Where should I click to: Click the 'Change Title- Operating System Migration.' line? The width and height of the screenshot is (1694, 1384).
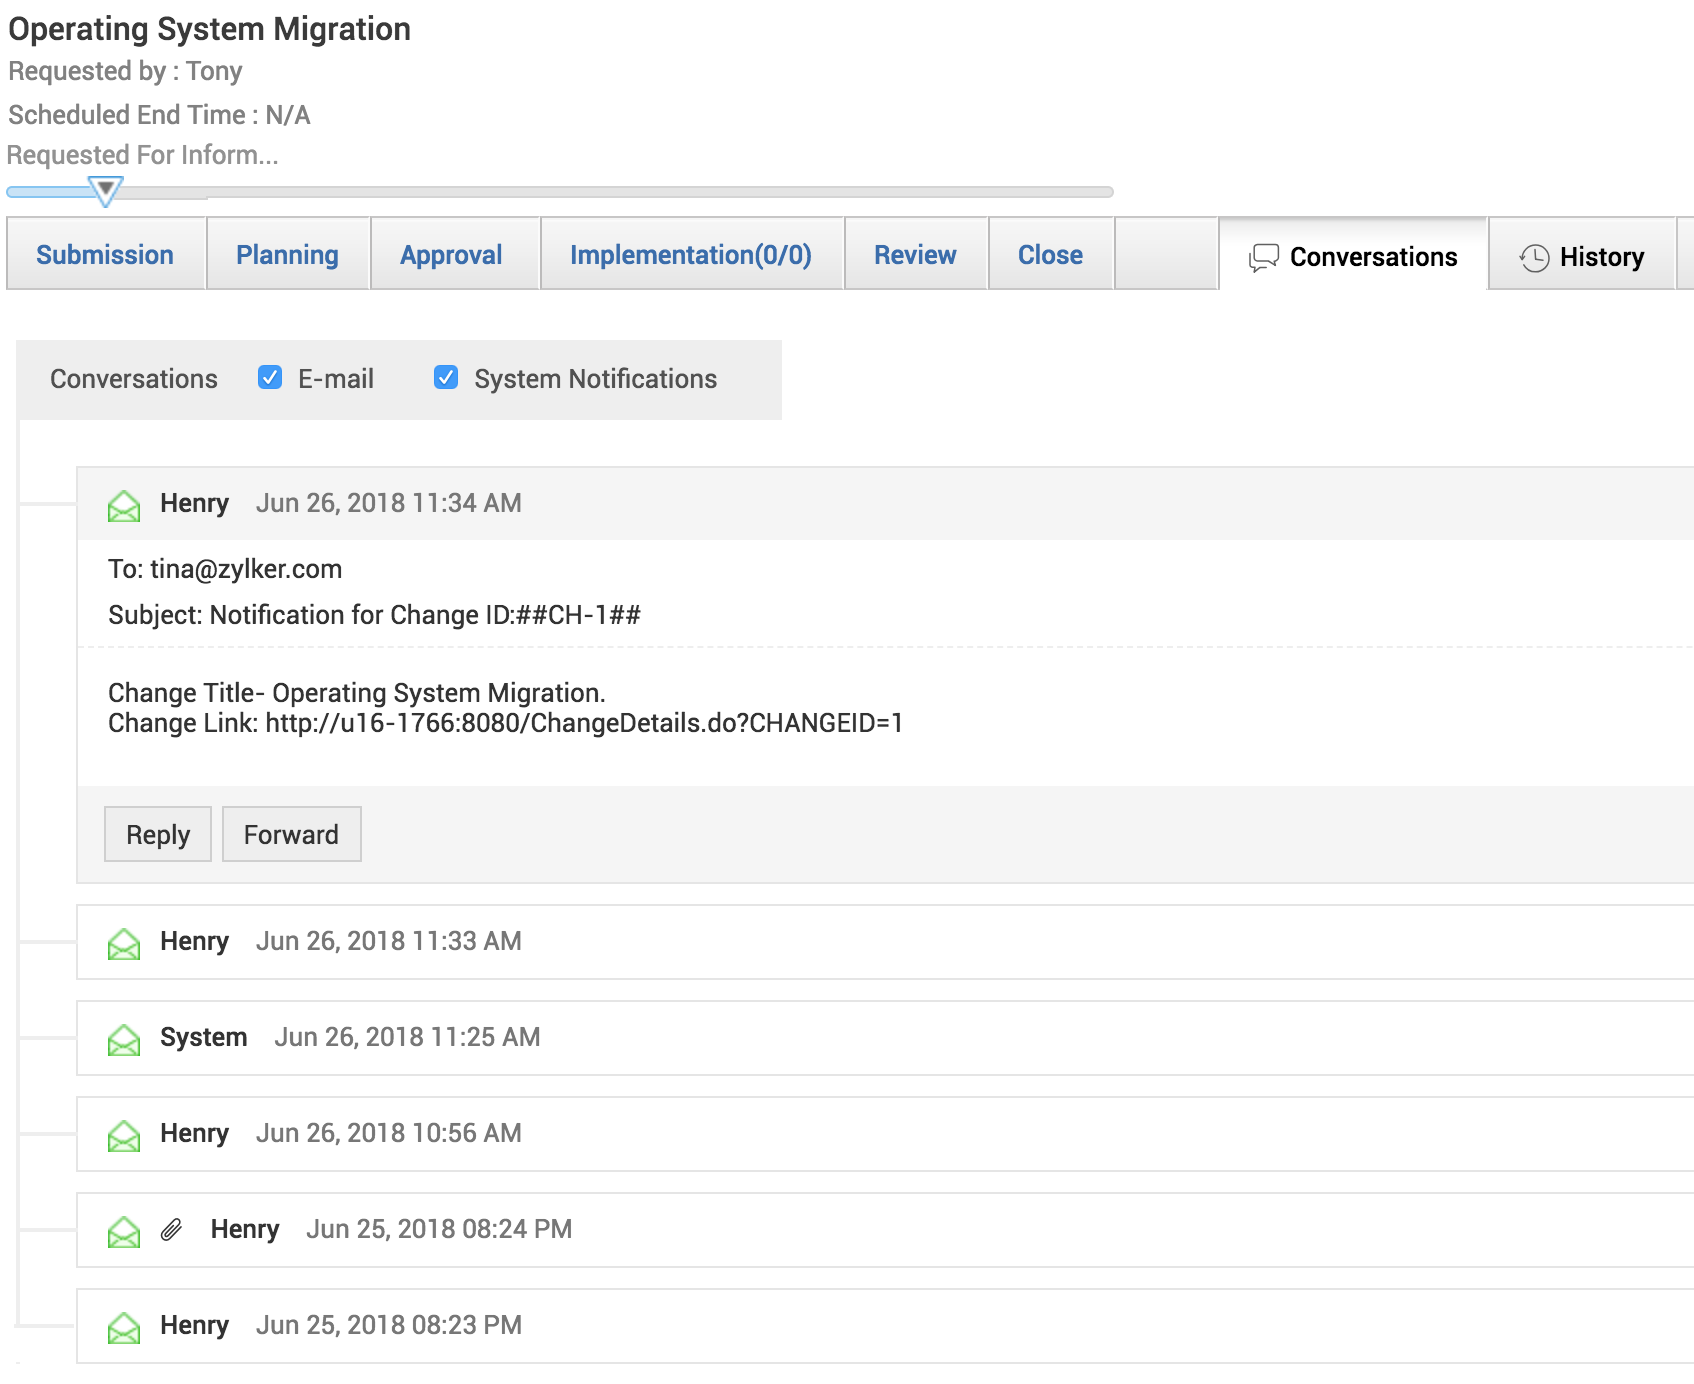tap(357, 693)
